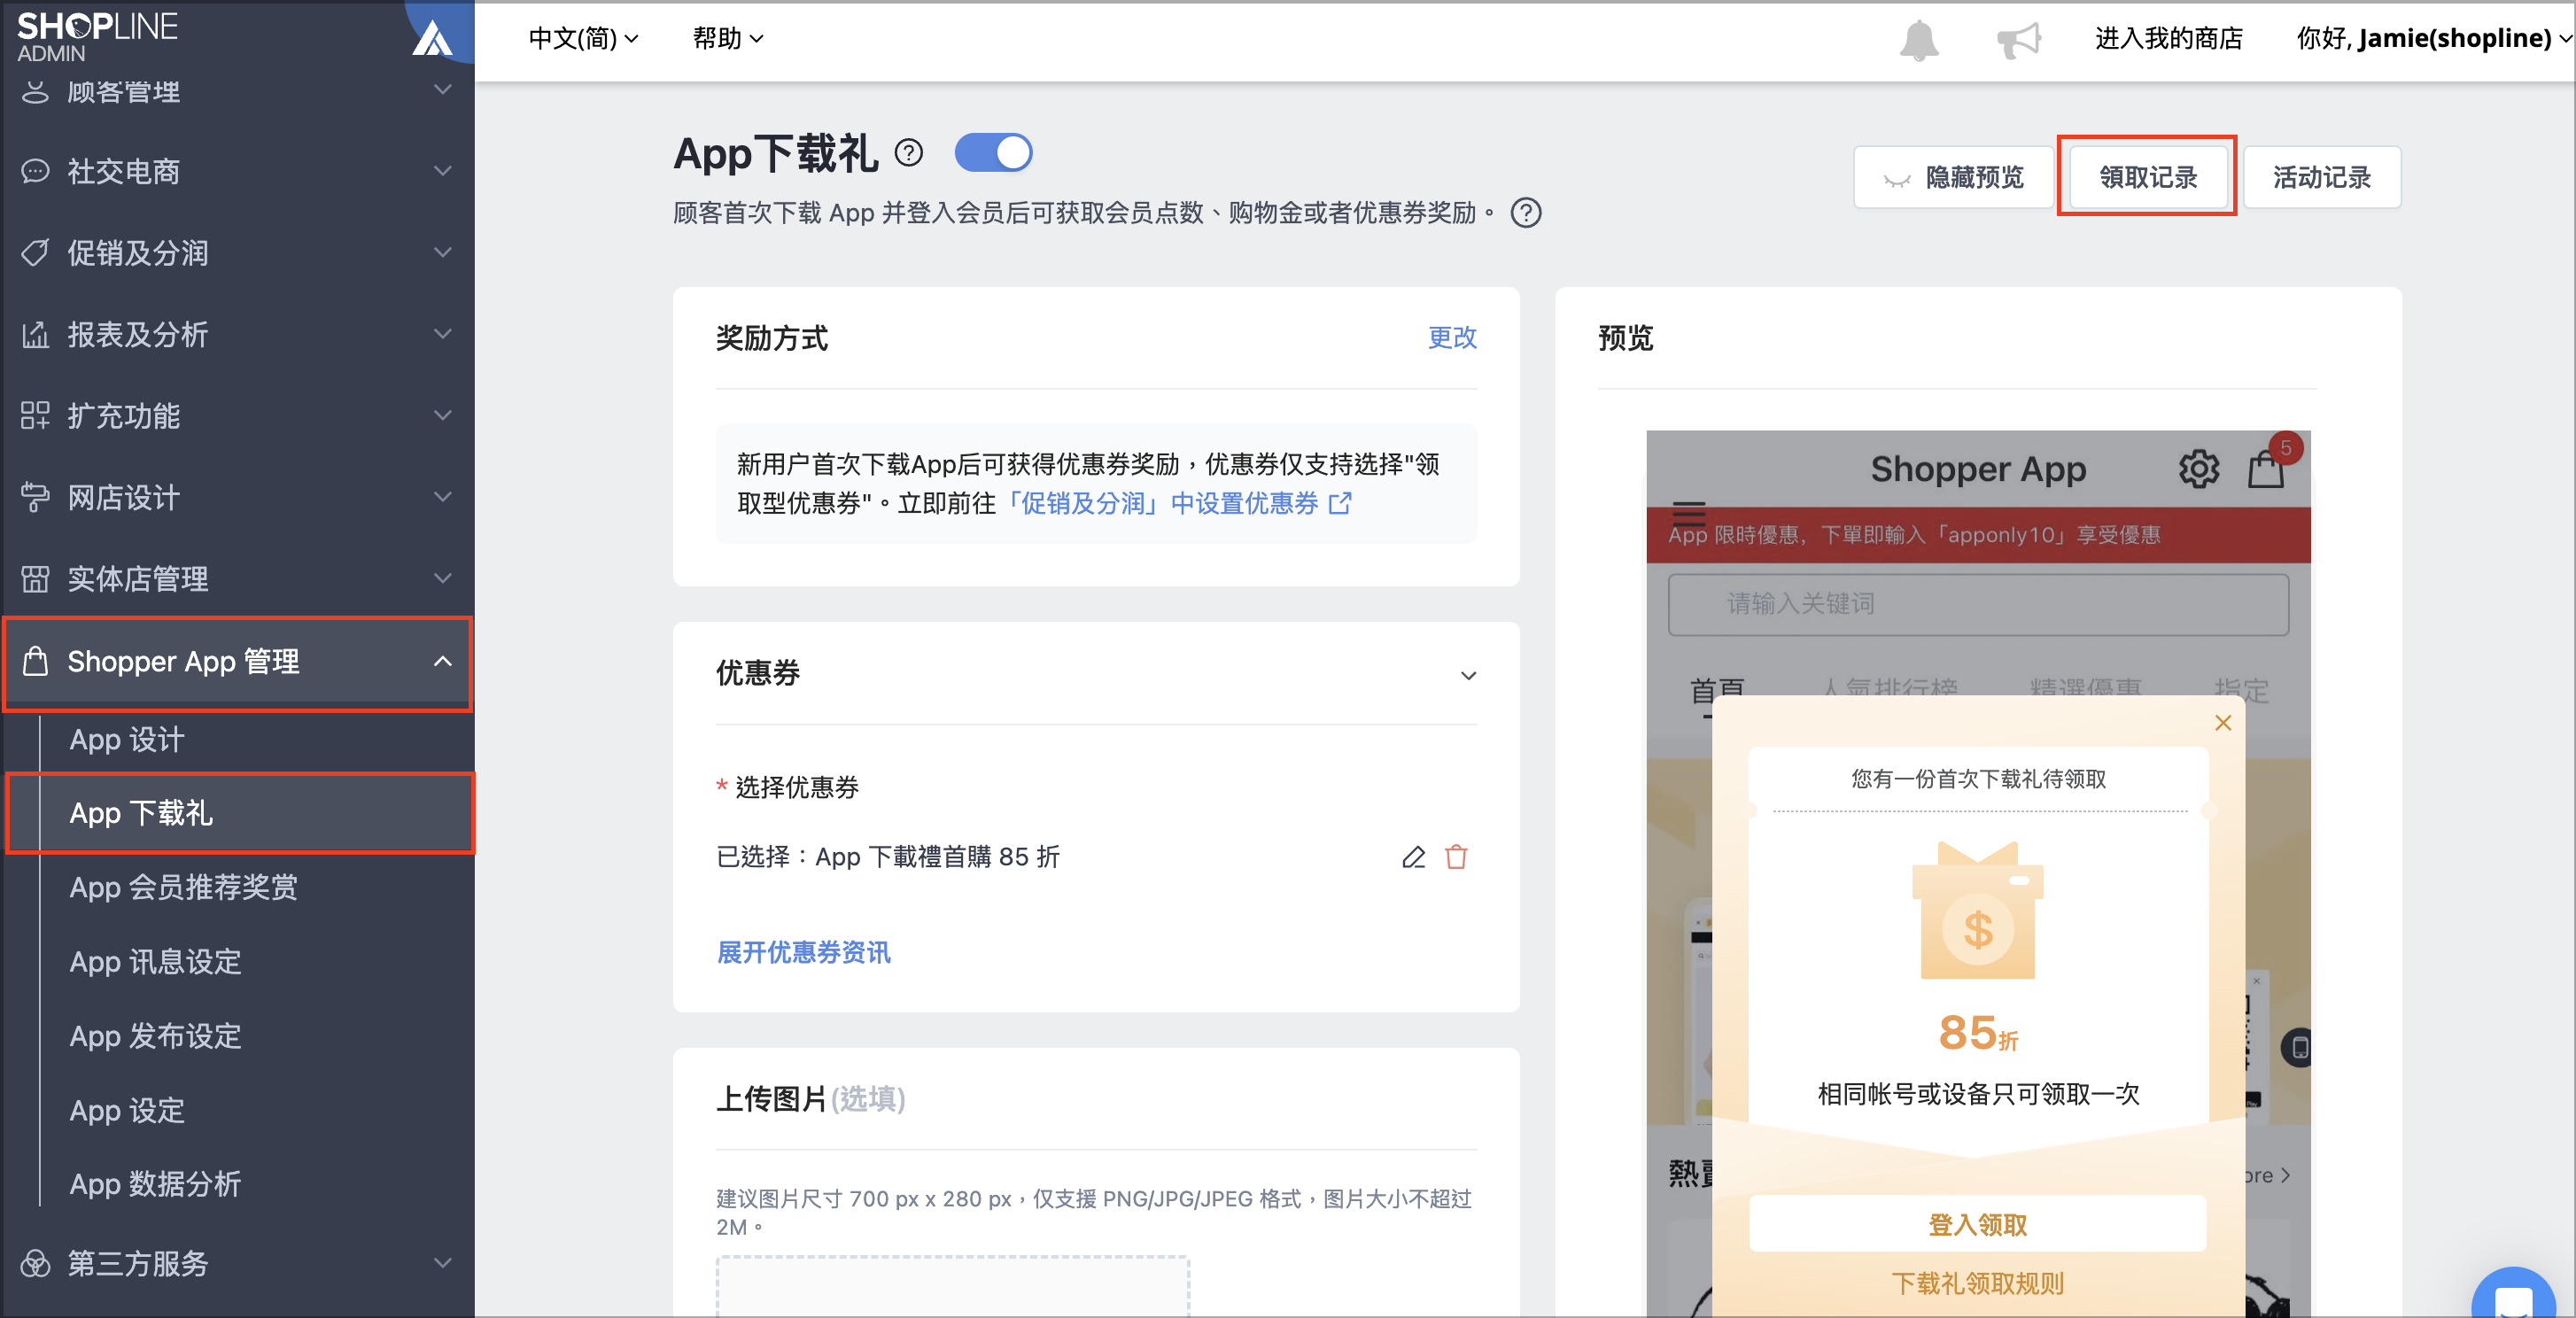This screenshot has height=1318, width=2576.
Task: Click the SHOPLINE ADMIN logo
Action: 97,36
